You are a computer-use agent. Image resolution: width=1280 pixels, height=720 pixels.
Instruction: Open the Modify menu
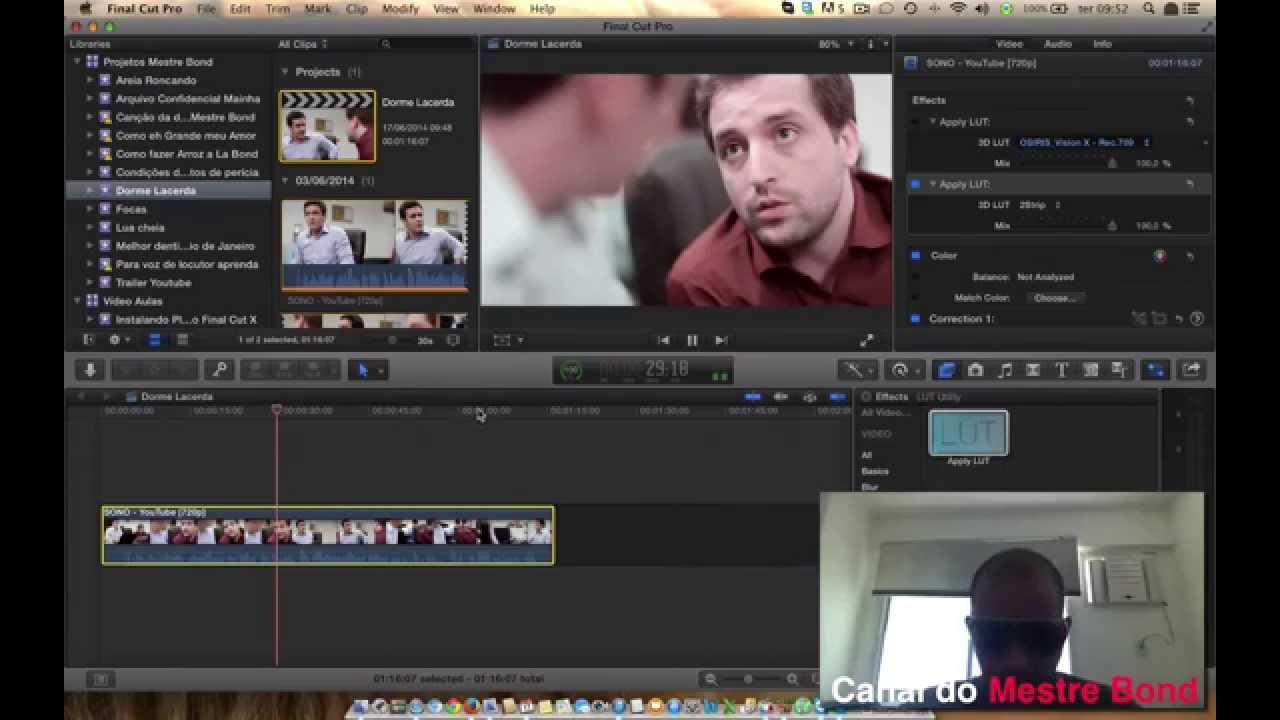click(400, 9)
